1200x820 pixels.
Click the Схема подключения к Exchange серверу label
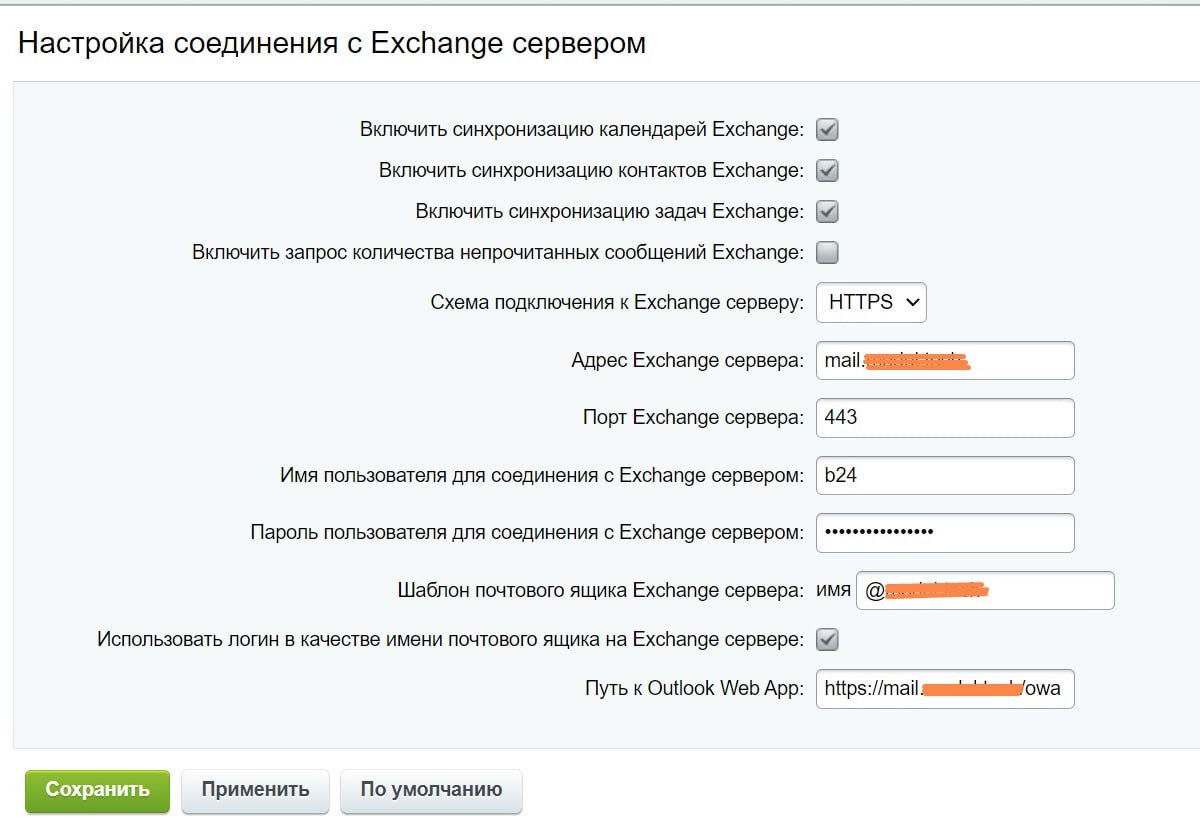pos(616,302)
